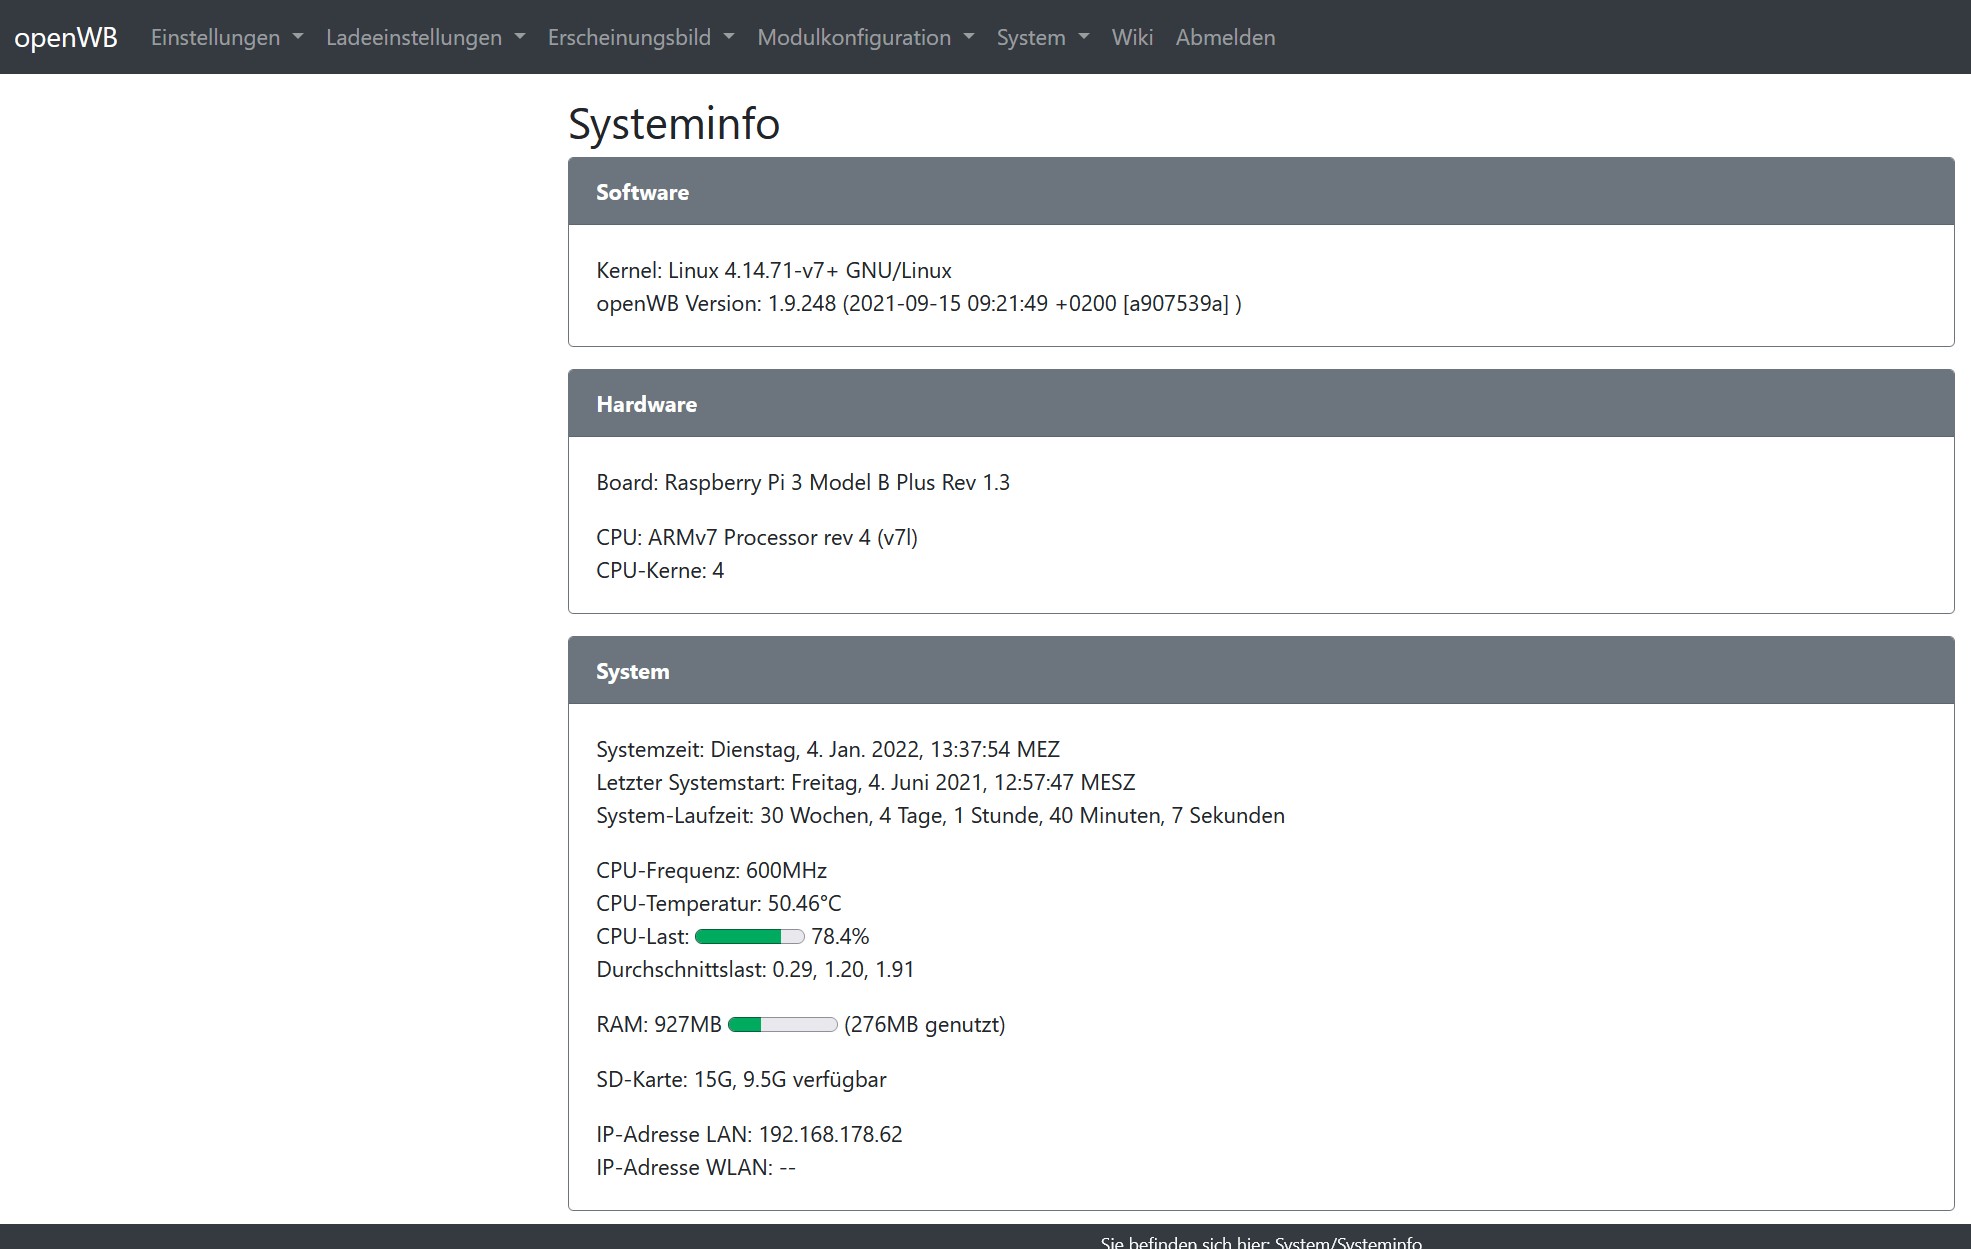
Task: Click the CPU-Temperatur reading
Action: point(718,903)
